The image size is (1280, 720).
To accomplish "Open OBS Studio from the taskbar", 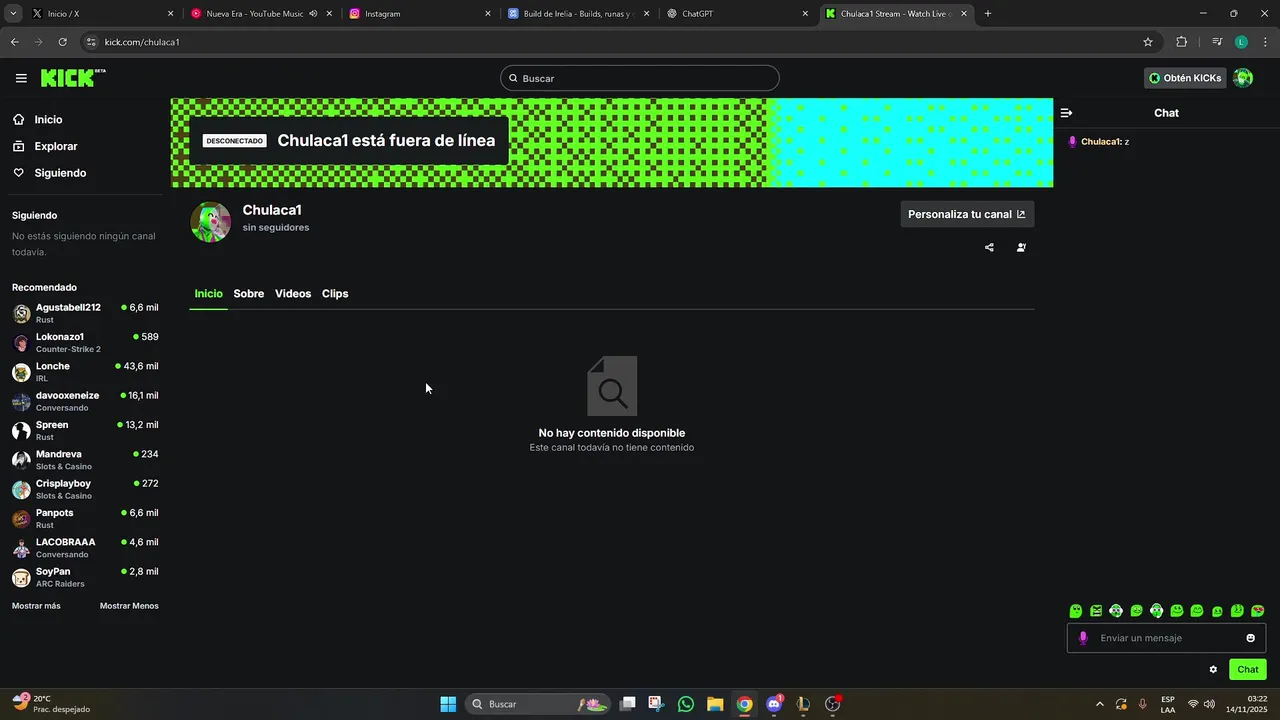I will (x=833, y=704).
